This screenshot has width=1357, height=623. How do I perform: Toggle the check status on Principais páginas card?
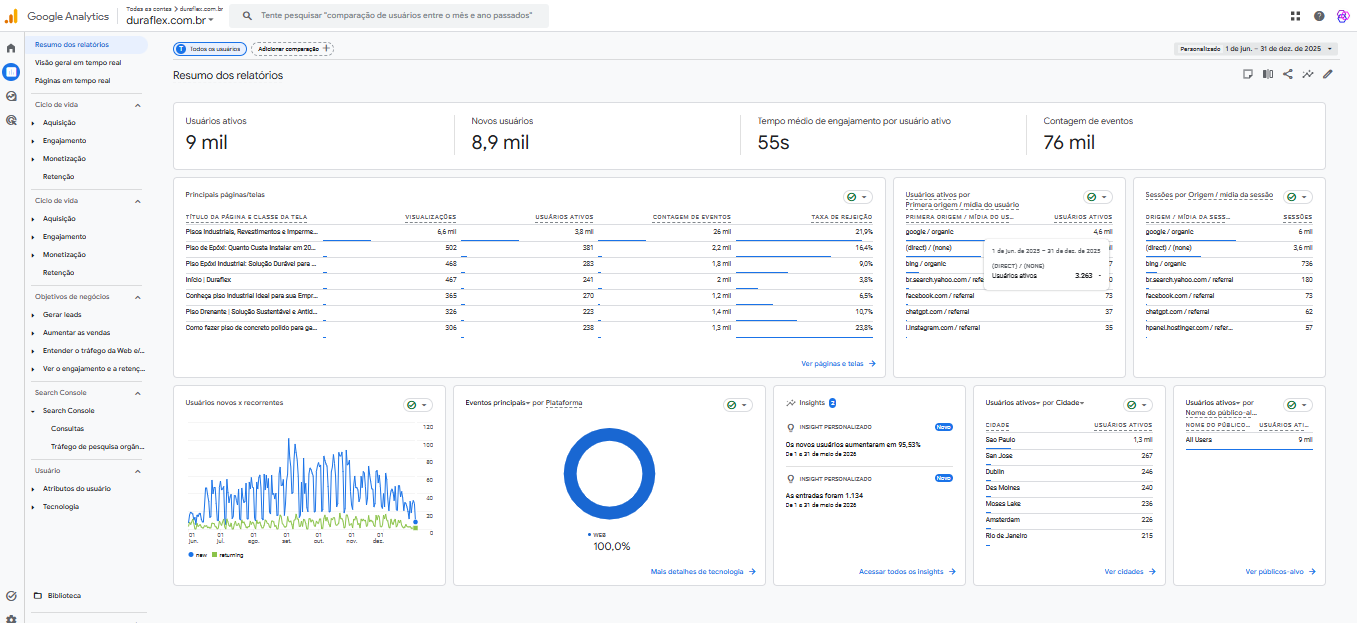coord(858,198)
